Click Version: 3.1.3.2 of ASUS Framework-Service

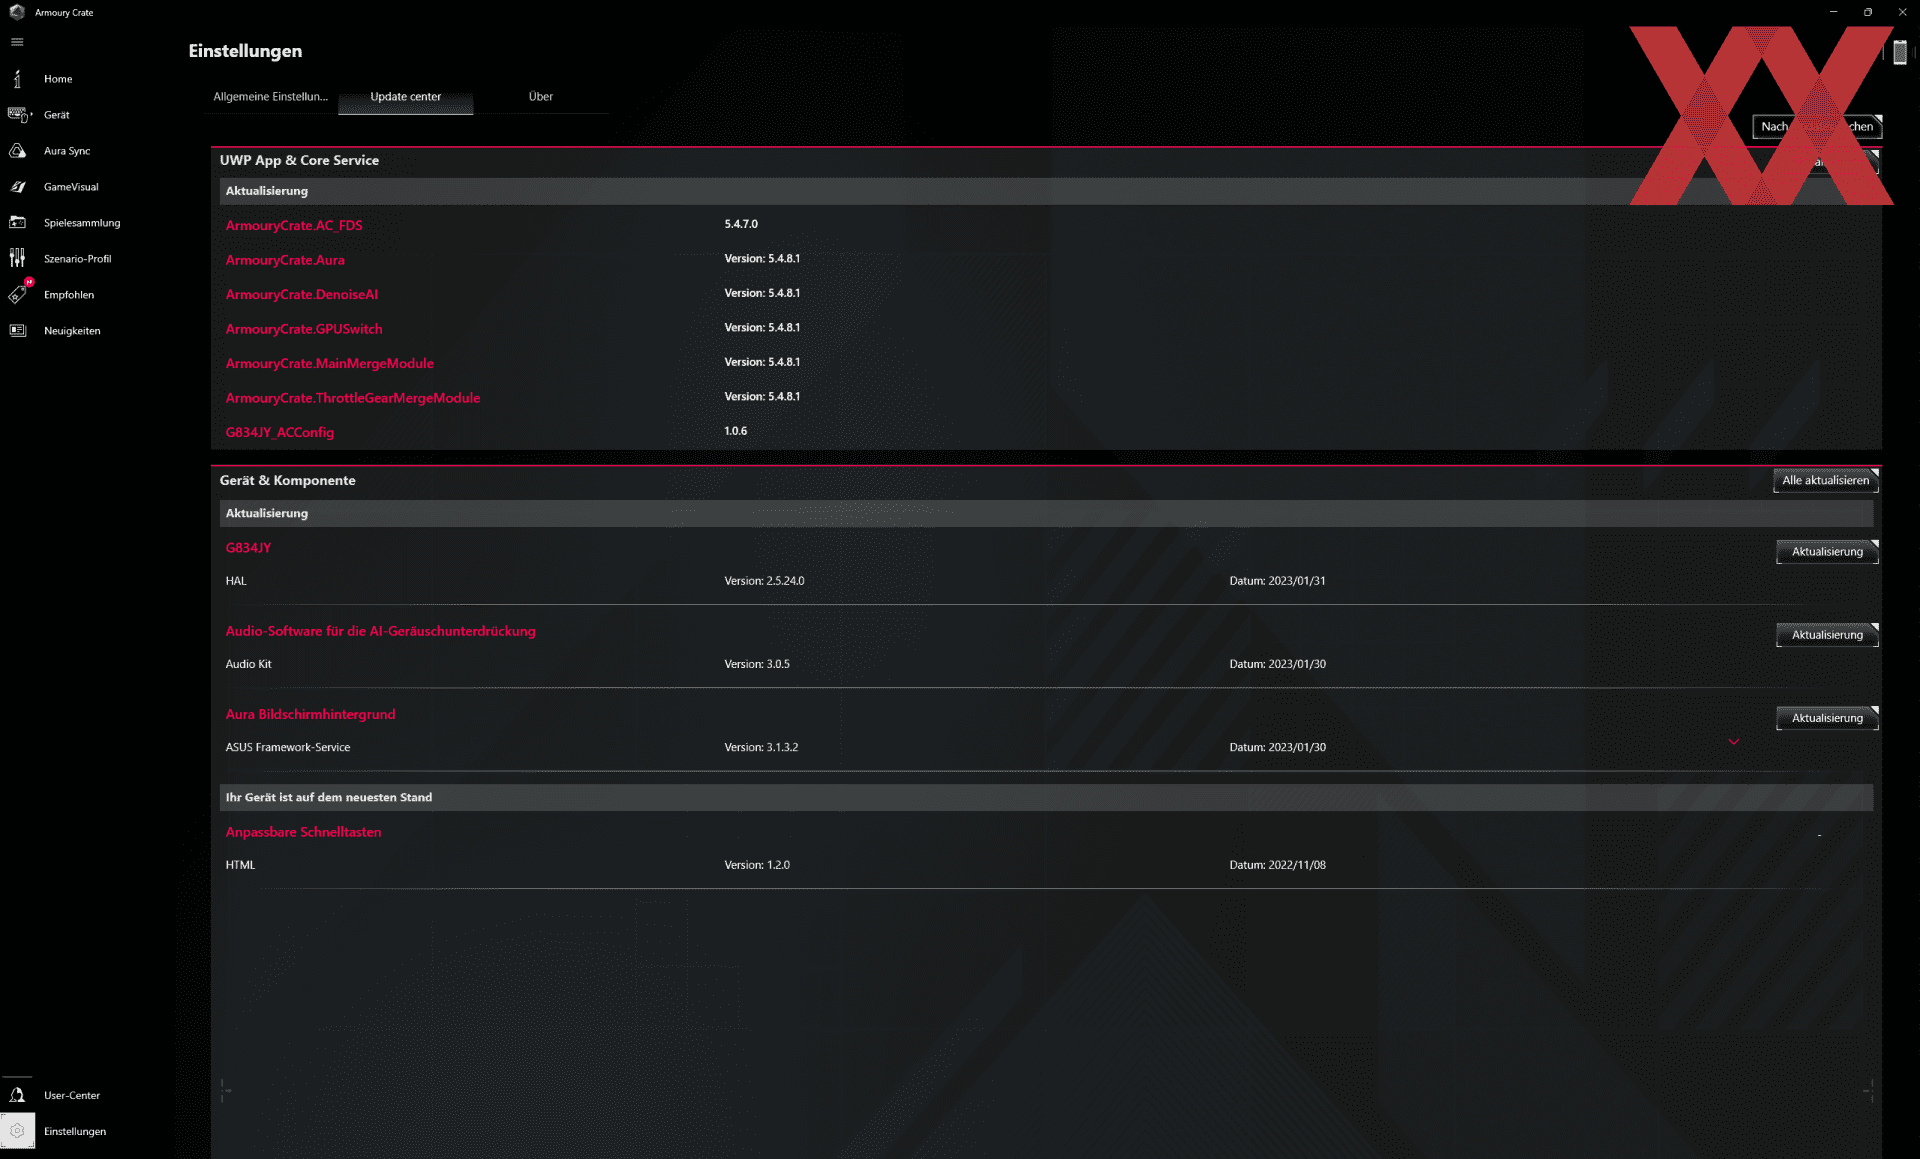click(761, 747)
